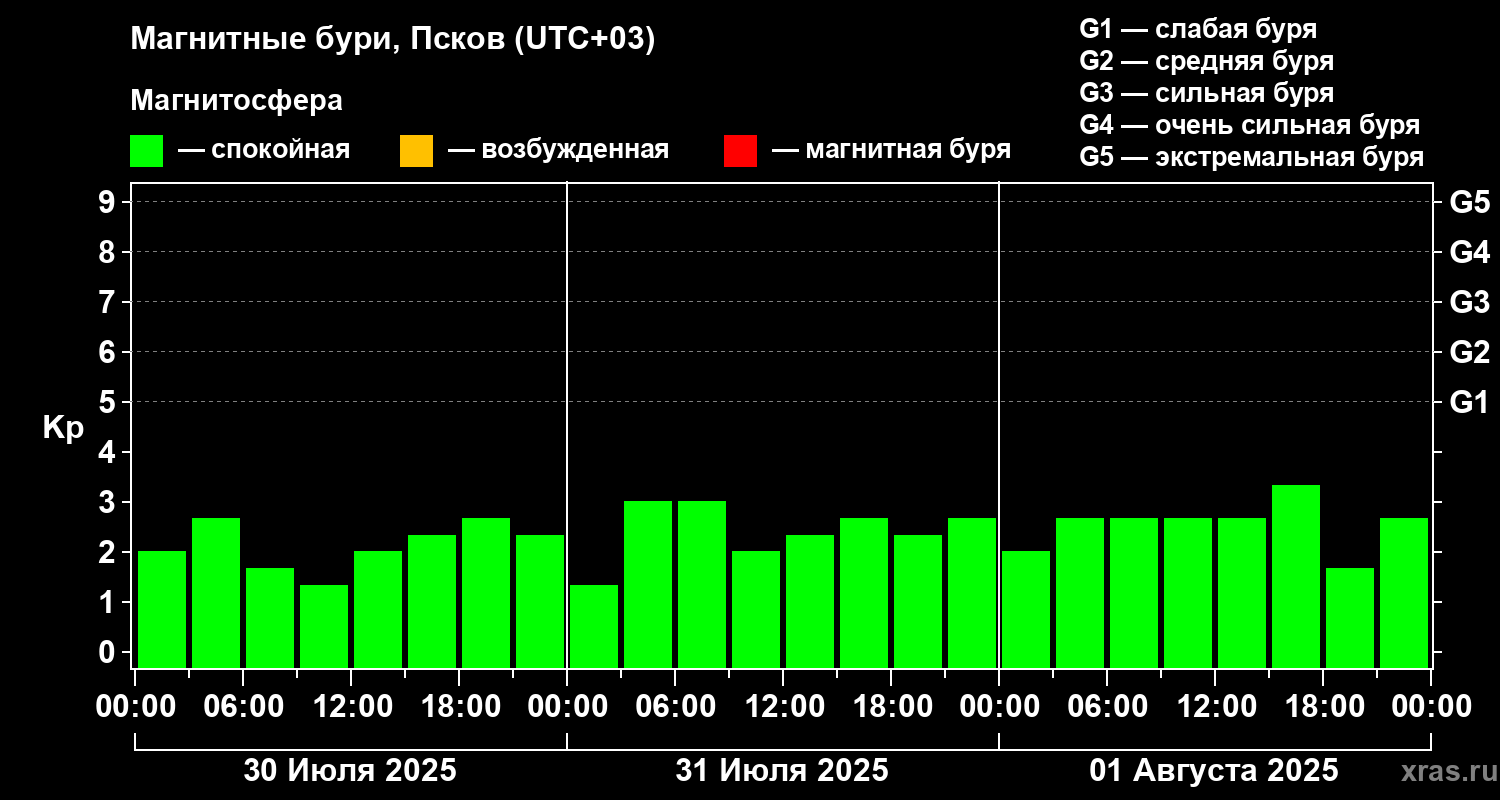Select the 31 Июля 03:00–06:00 bar
Screen dimensions: 1500x800
(x=648, y=584)
